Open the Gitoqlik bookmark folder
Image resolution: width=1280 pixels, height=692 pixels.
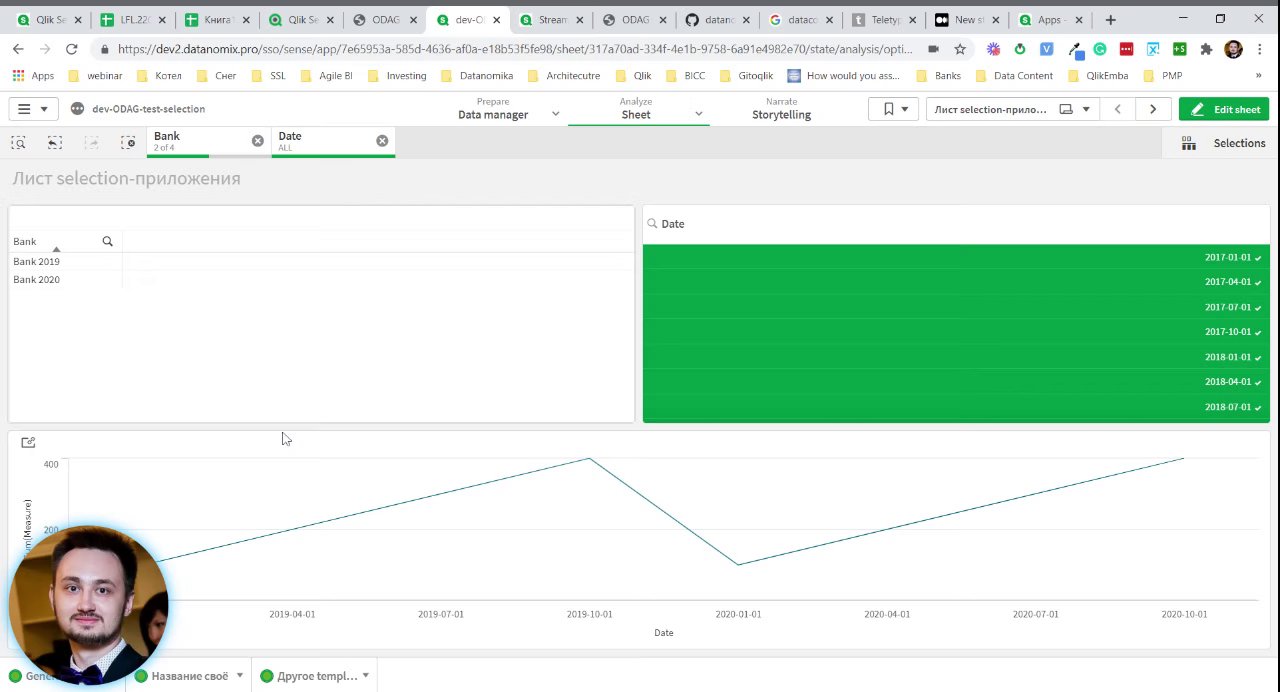pyautogui.click(x=746, y=75)
